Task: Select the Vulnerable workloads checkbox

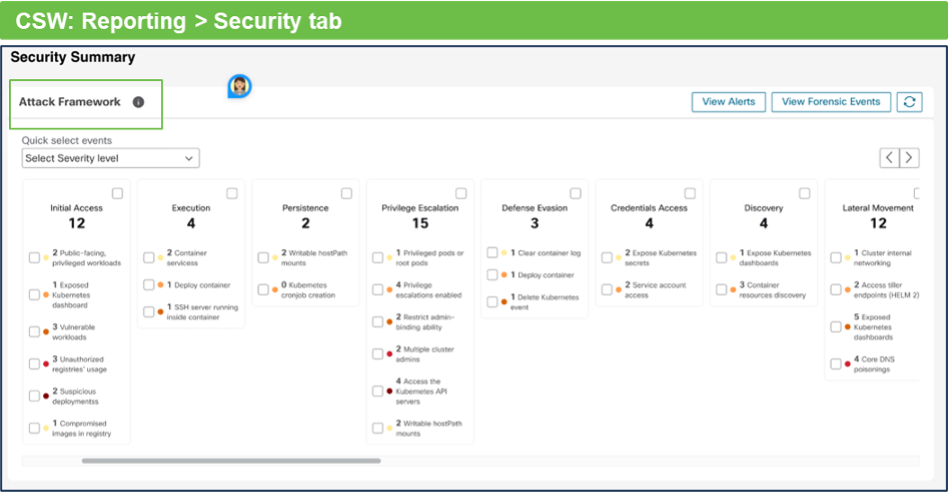Action: pos(34,330)
